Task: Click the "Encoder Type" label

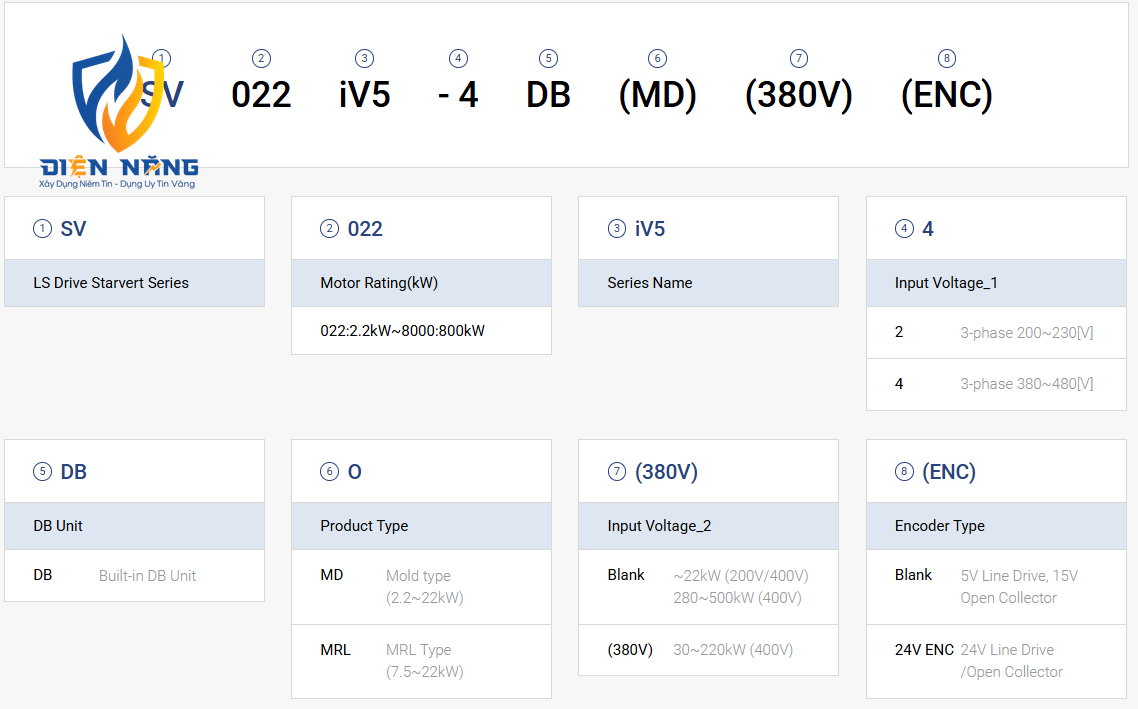Action: pos(940,526)
